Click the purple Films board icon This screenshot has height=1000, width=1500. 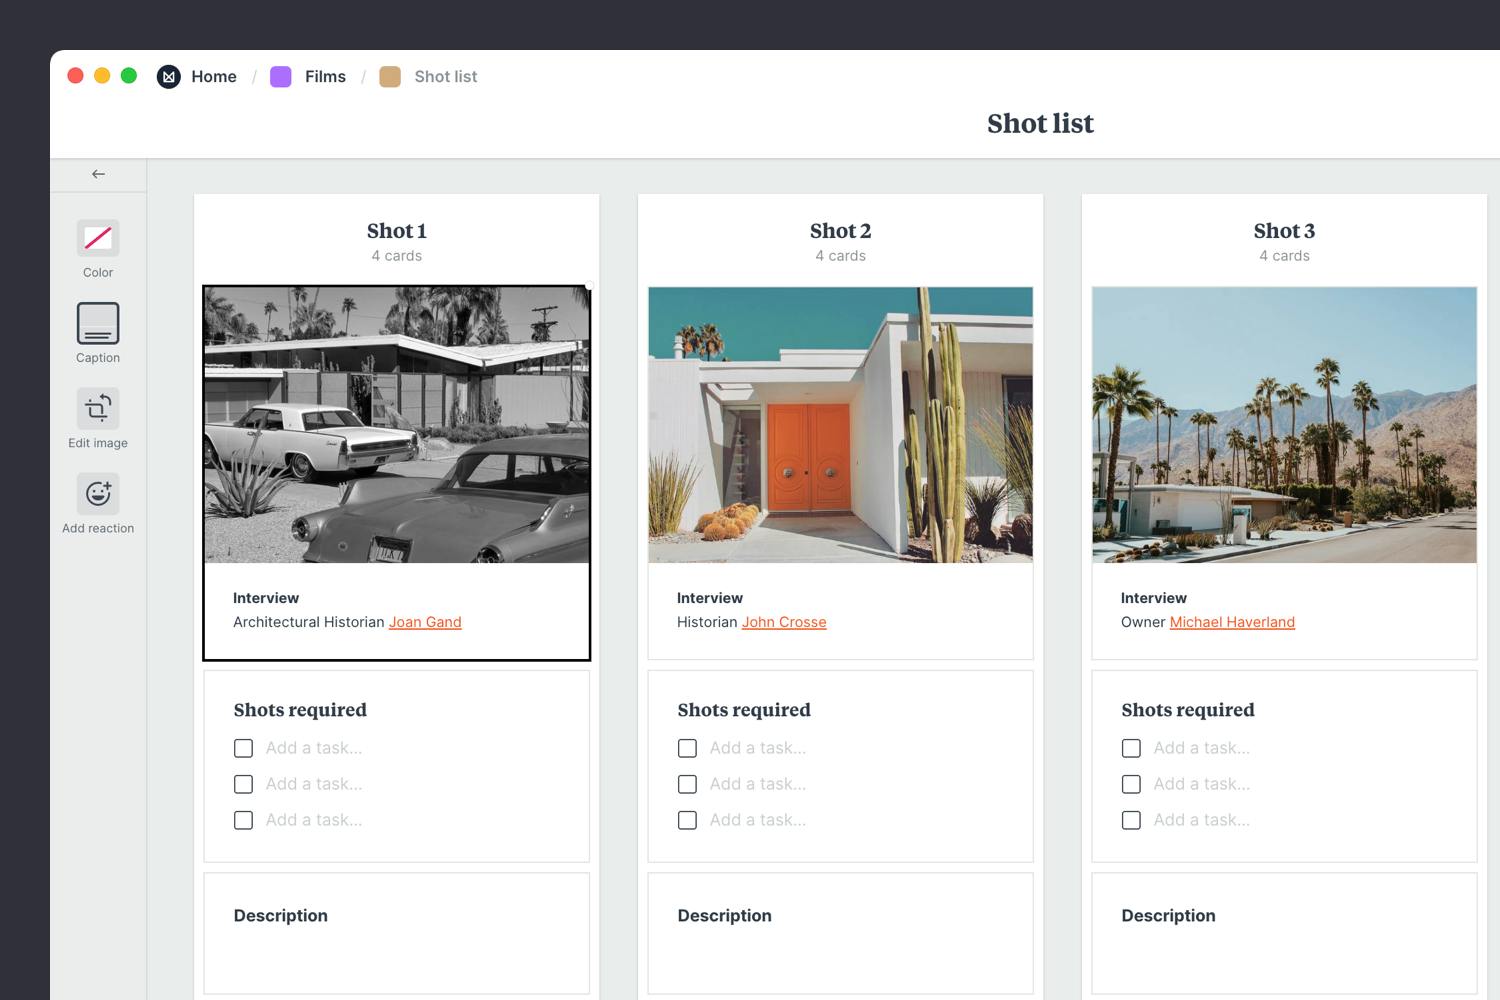pyautogui.click(x=280, y=76)
